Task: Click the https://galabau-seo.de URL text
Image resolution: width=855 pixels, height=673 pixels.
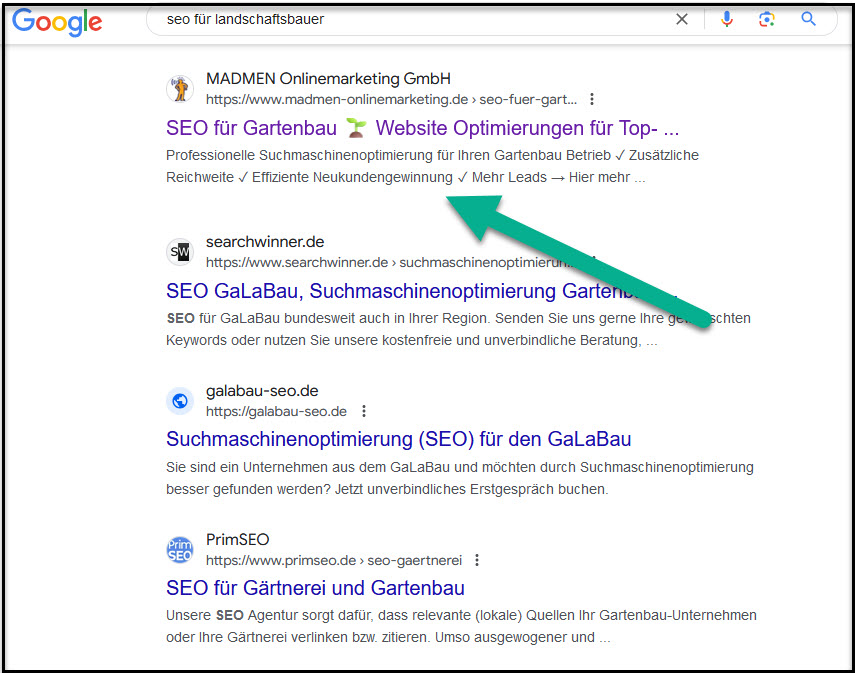Action: click(276, 412)
